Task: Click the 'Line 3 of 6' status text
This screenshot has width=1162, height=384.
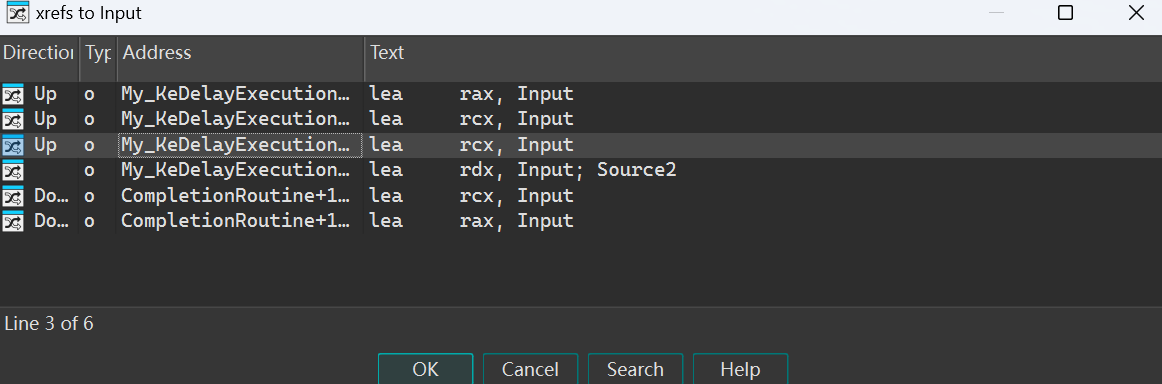Action: [x=49, y=324]
